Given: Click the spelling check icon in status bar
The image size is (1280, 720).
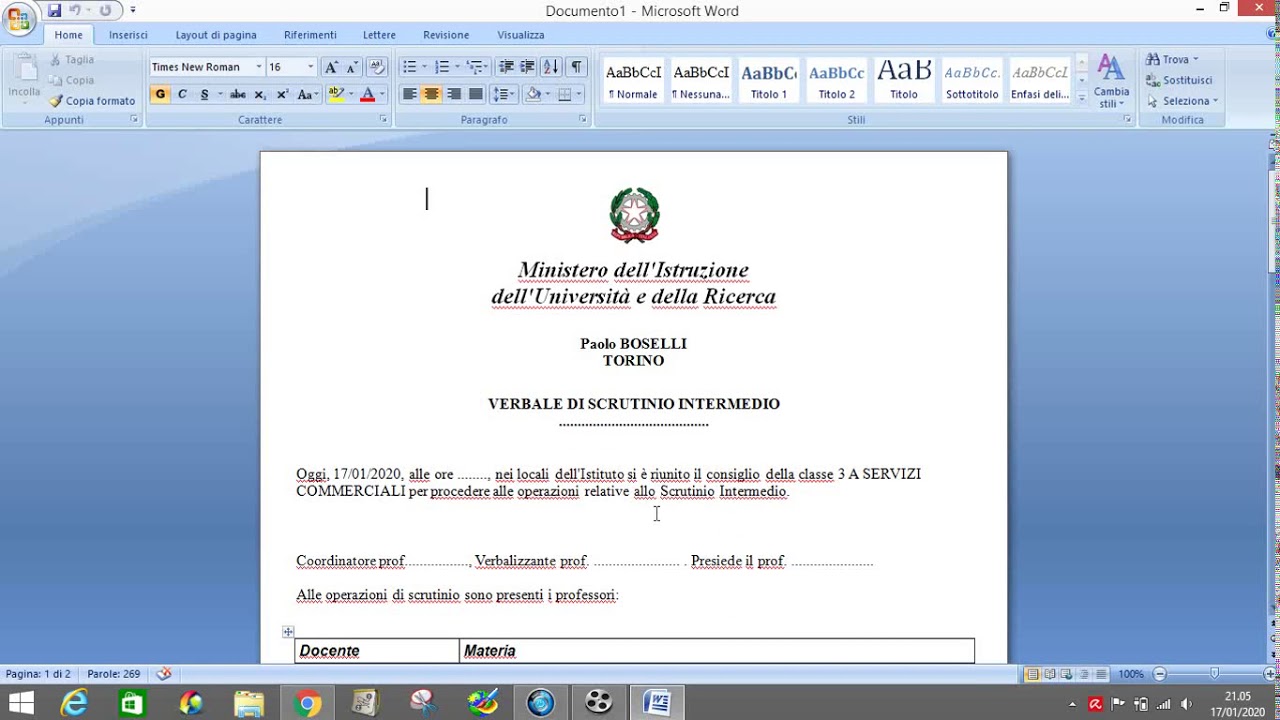Looking at the screenshot, I should tap(164, 674).
